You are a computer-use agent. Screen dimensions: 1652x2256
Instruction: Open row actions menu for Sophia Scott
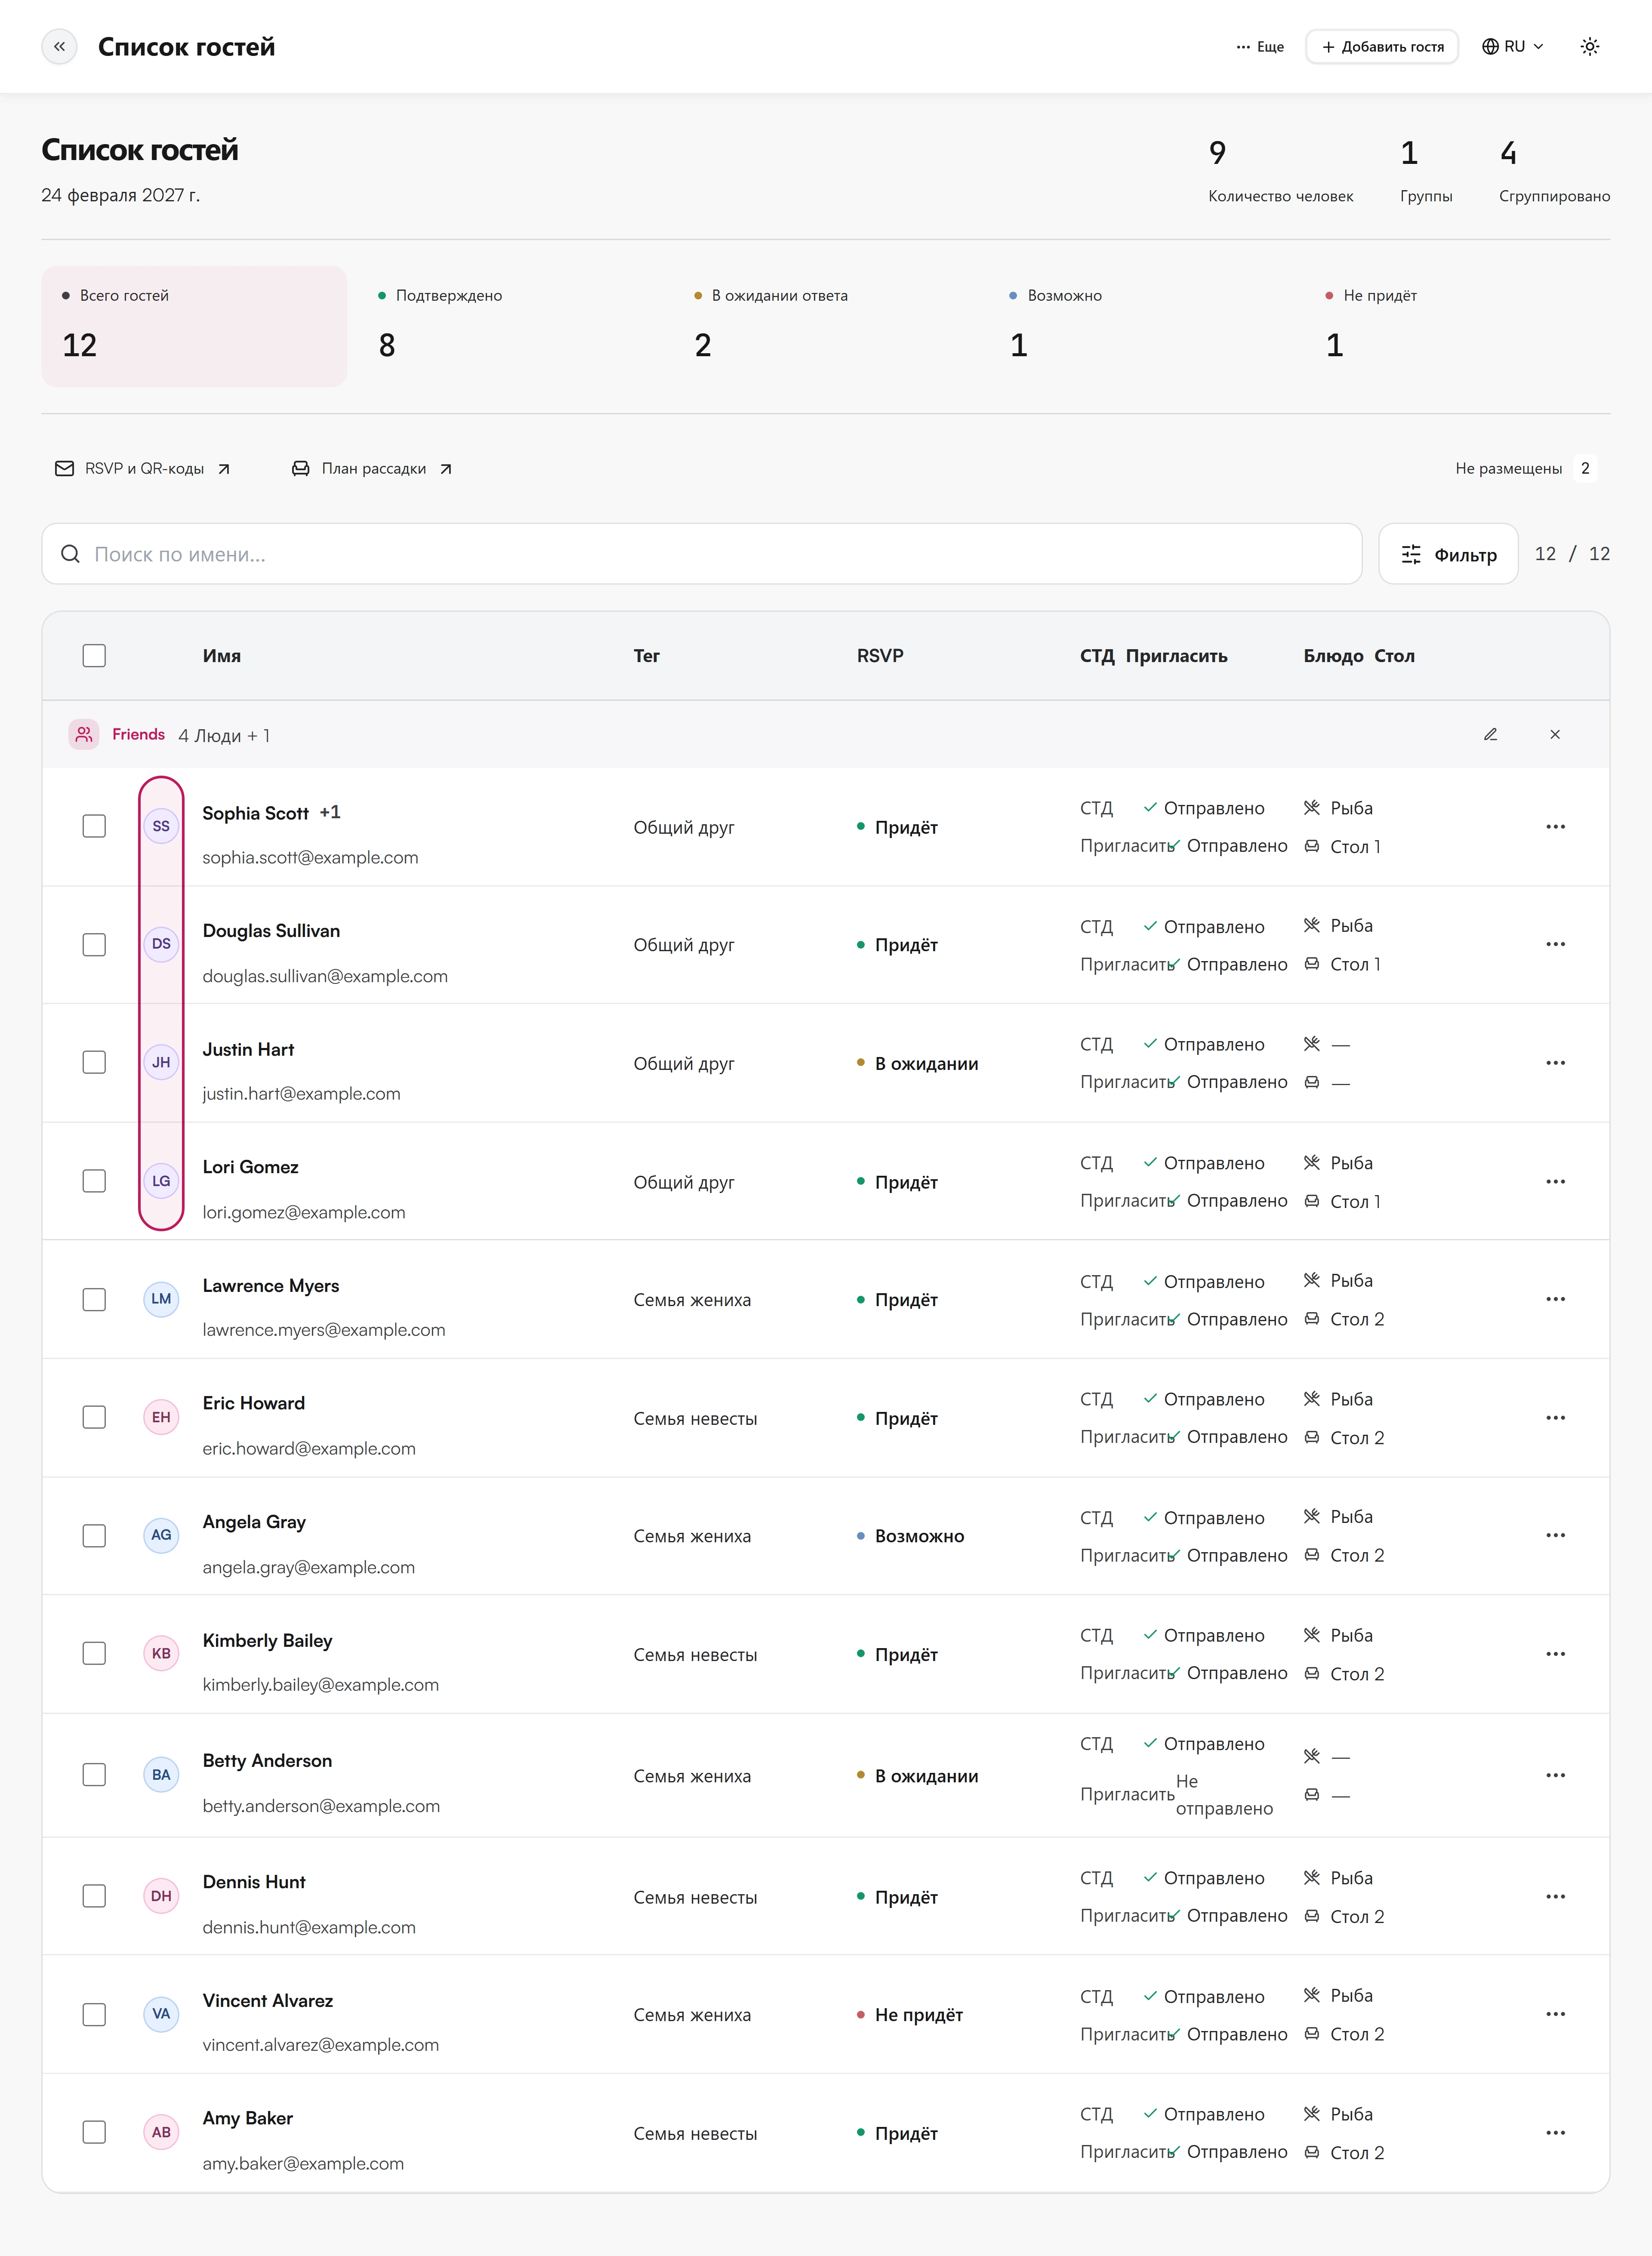pyautogui.click(x=1555, y=826)
